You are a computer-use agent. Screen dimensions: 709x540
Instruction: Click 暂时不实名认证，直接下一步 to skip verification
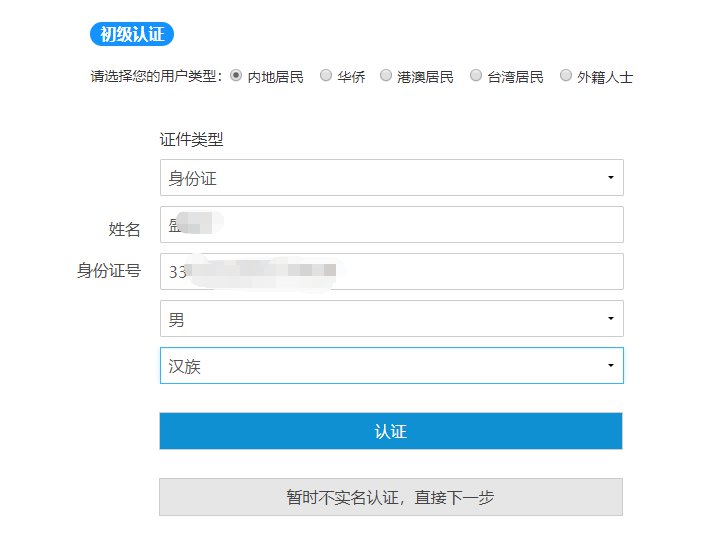pos(391,497)
